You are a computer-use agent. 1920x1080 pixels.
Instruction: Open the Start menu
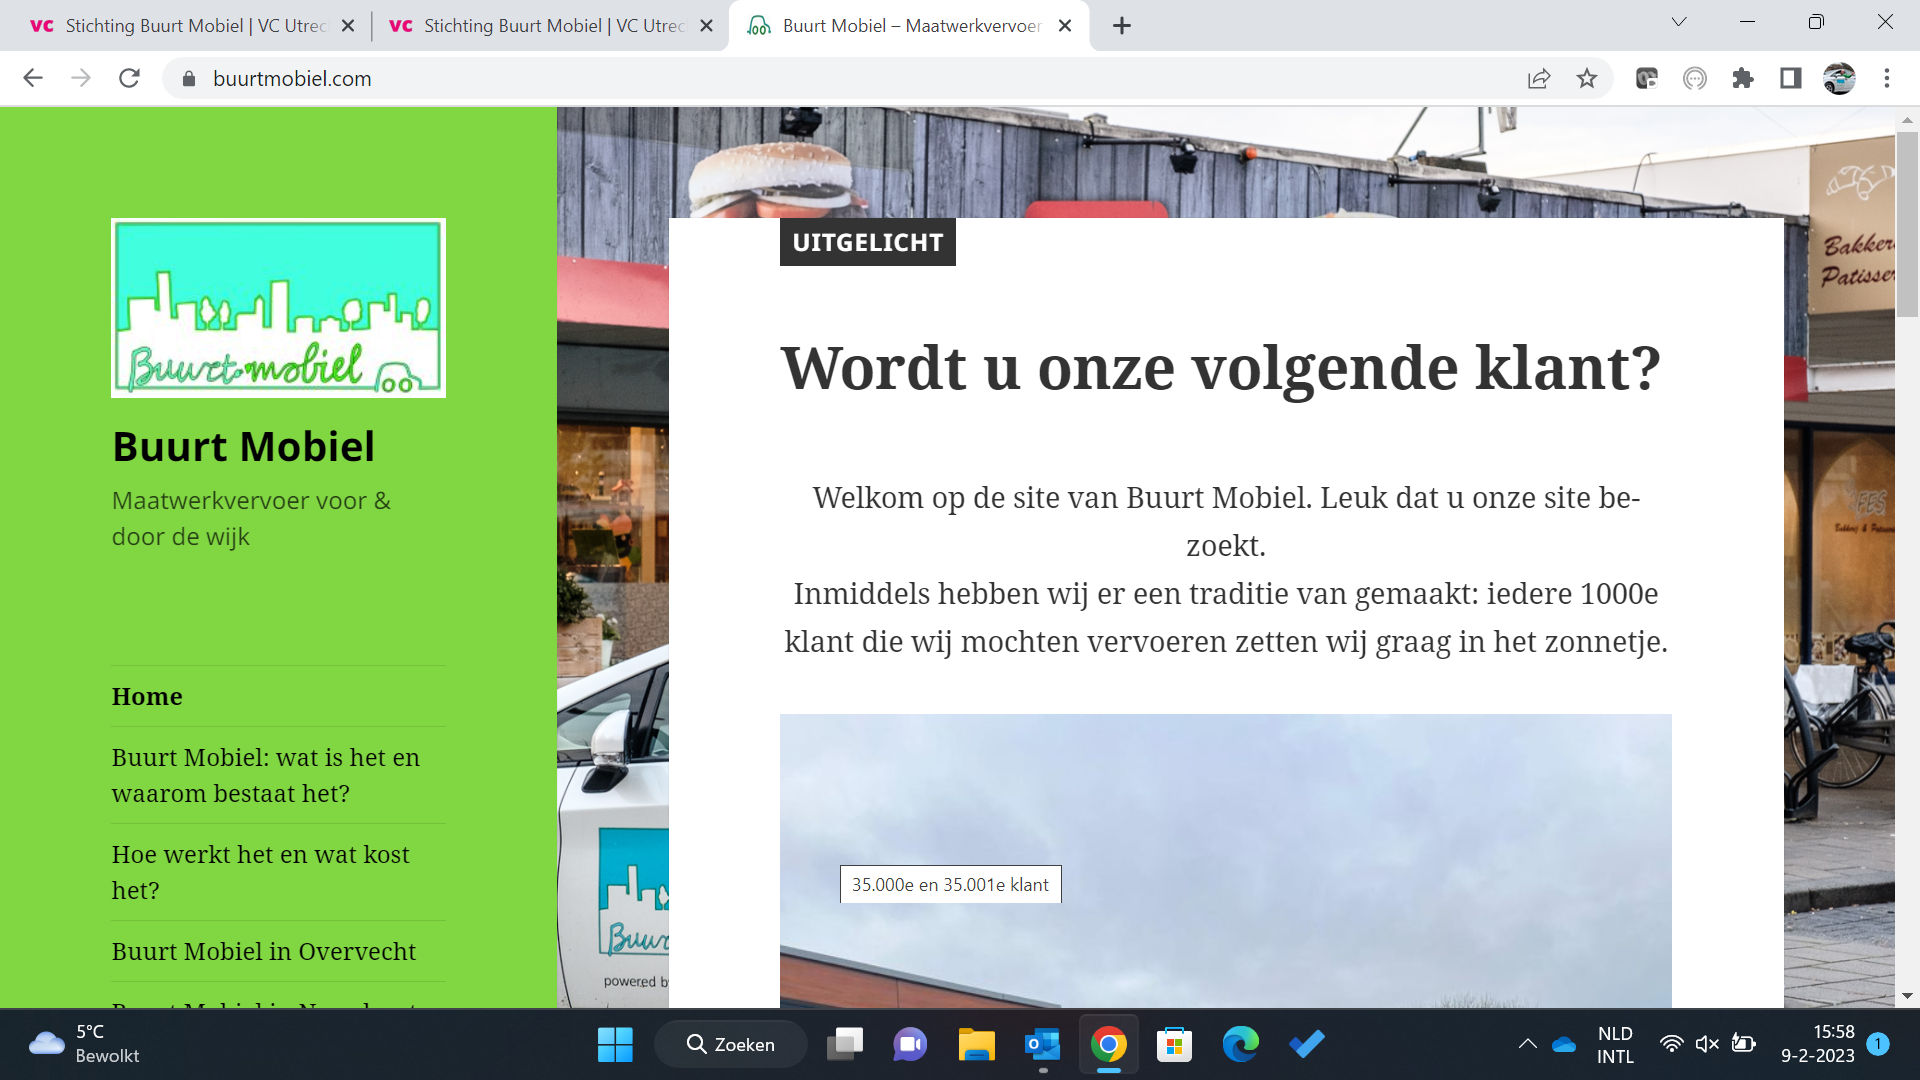coord(614,1044)
